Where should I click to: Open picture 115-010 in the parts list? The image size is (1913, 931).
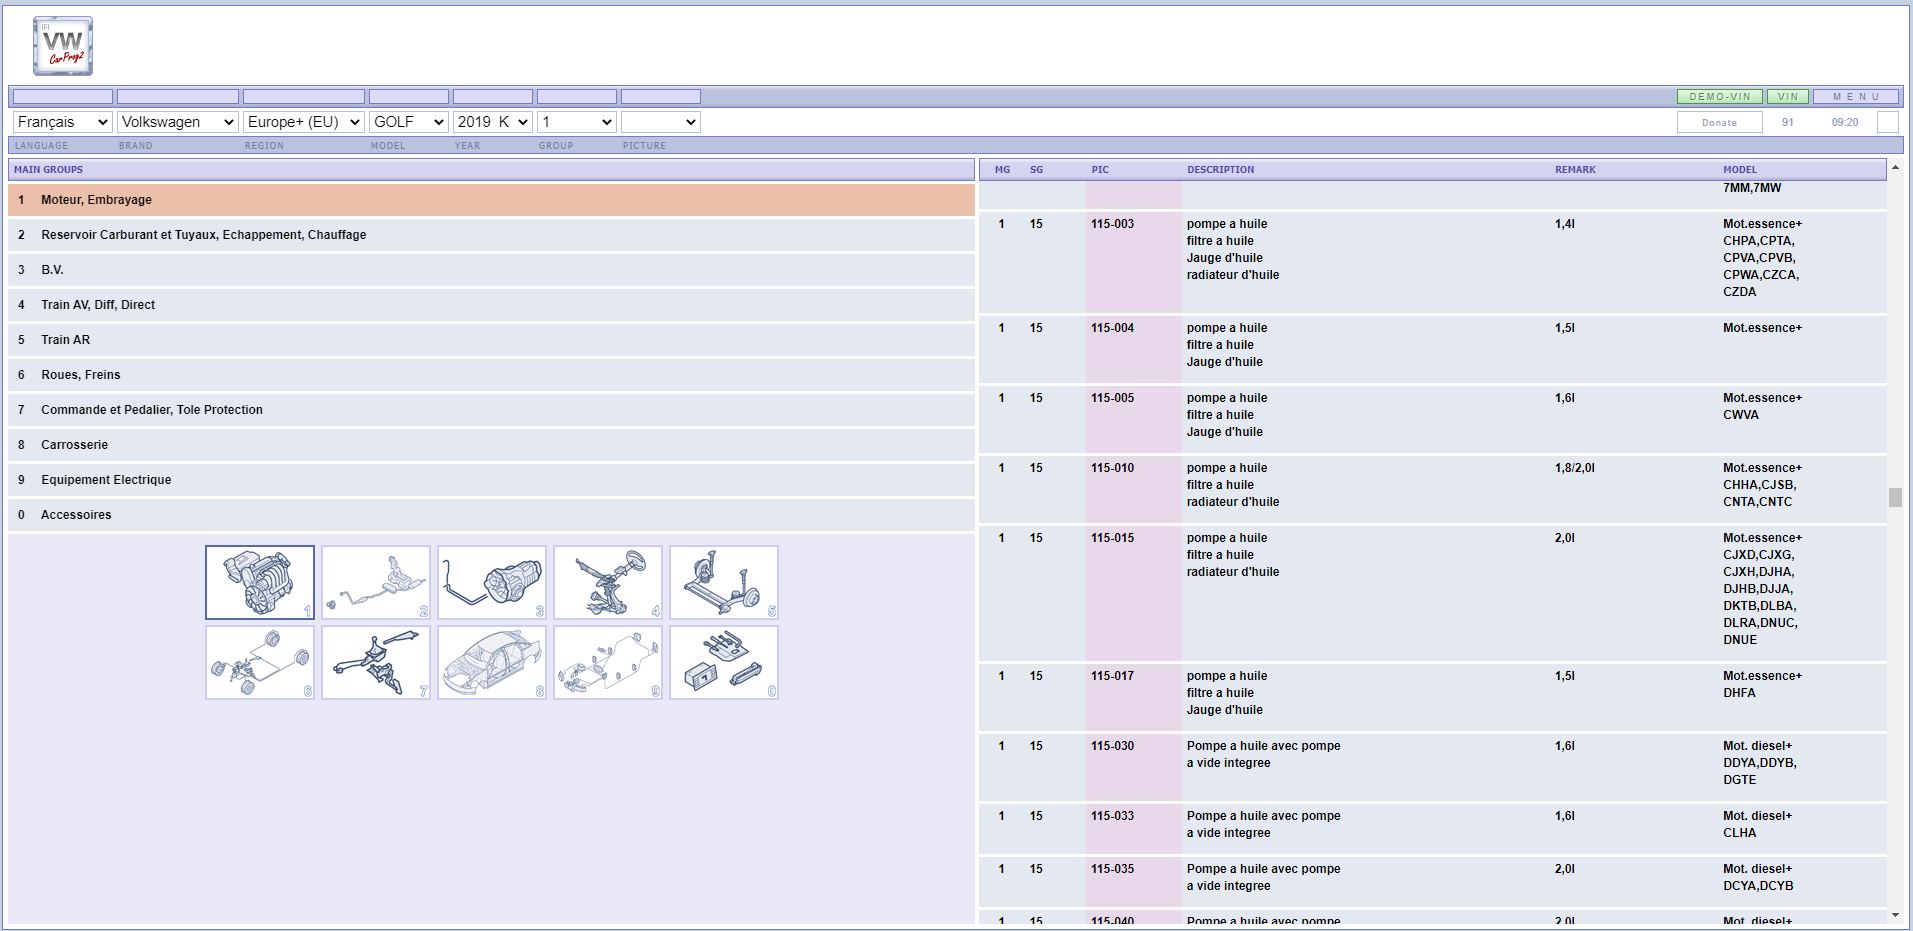[1112, 468]
